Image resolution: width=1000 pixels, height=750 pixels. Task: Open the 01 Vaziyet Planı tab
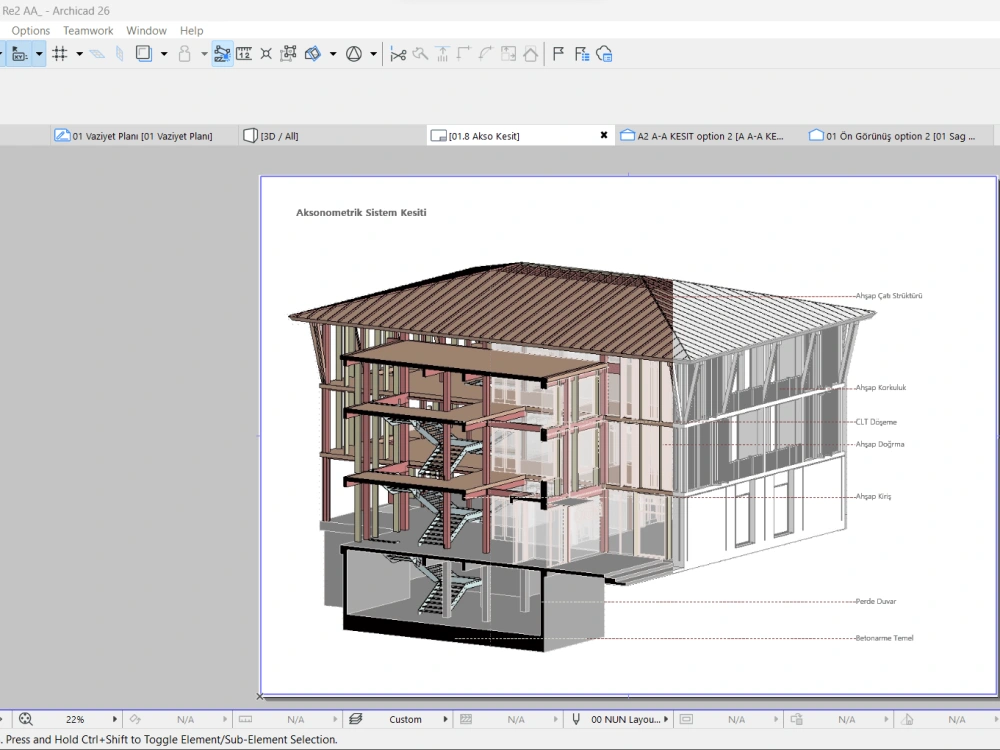point(140,134)
